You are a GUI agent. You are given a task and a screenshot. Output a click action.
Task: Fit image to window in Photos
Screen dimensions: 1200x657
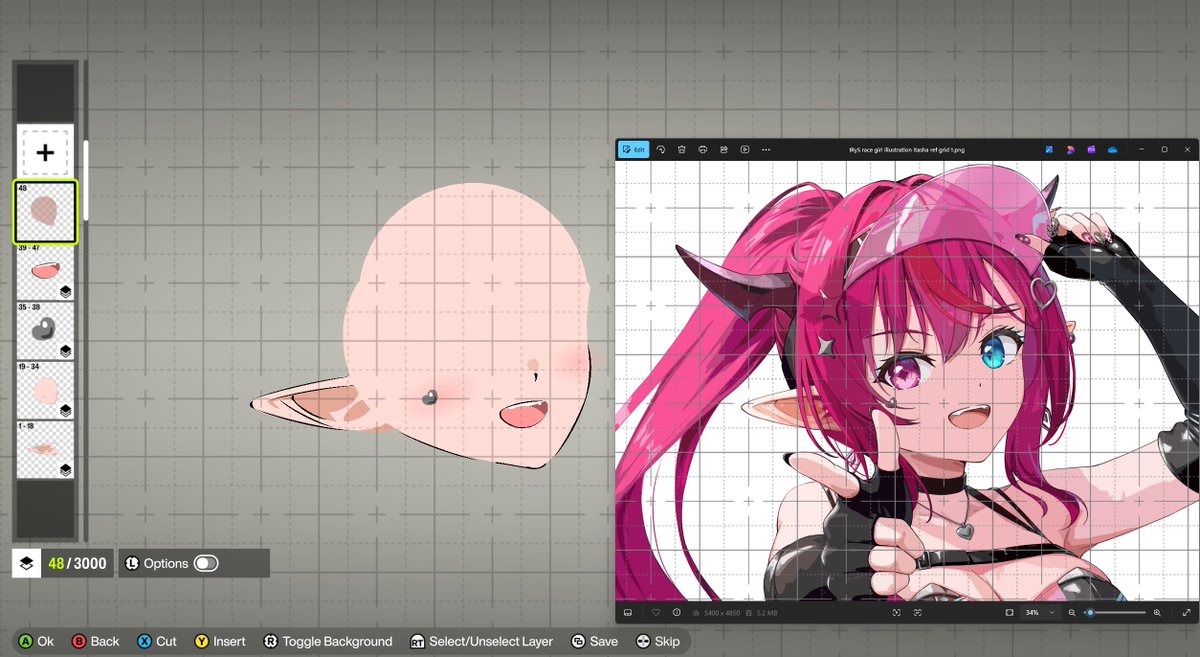1009,612
